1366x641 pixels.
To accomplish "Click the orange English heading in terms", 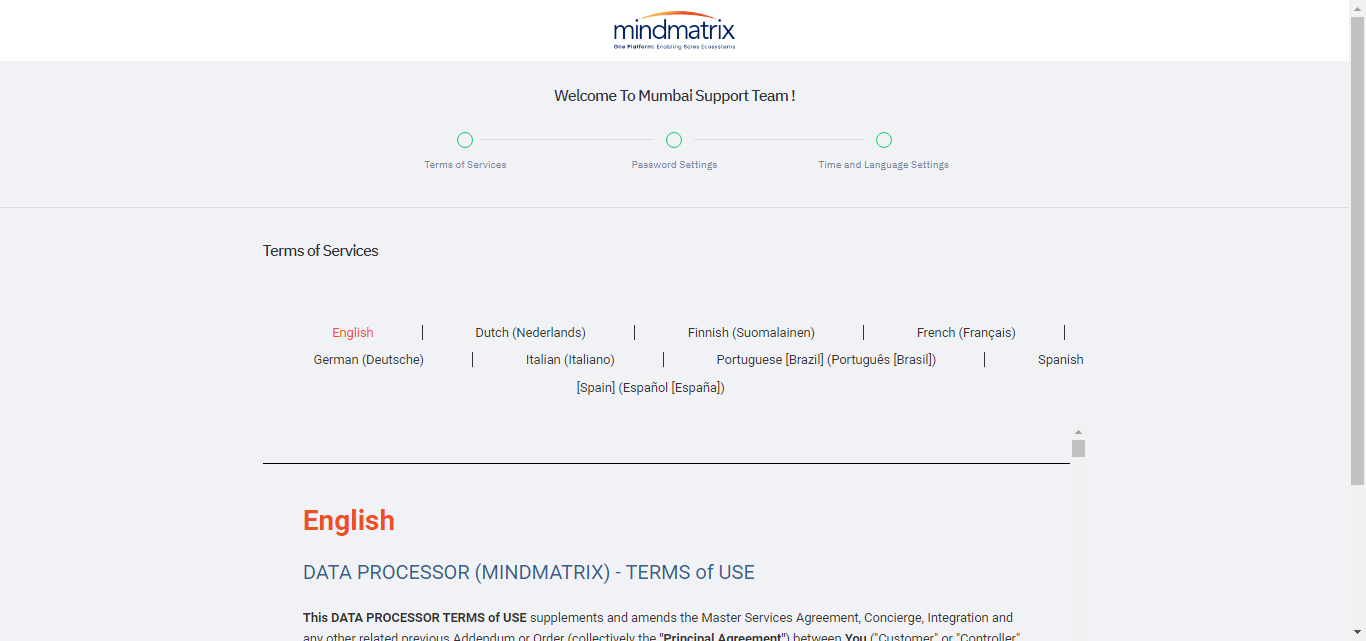I will click(x=349, y=521).
